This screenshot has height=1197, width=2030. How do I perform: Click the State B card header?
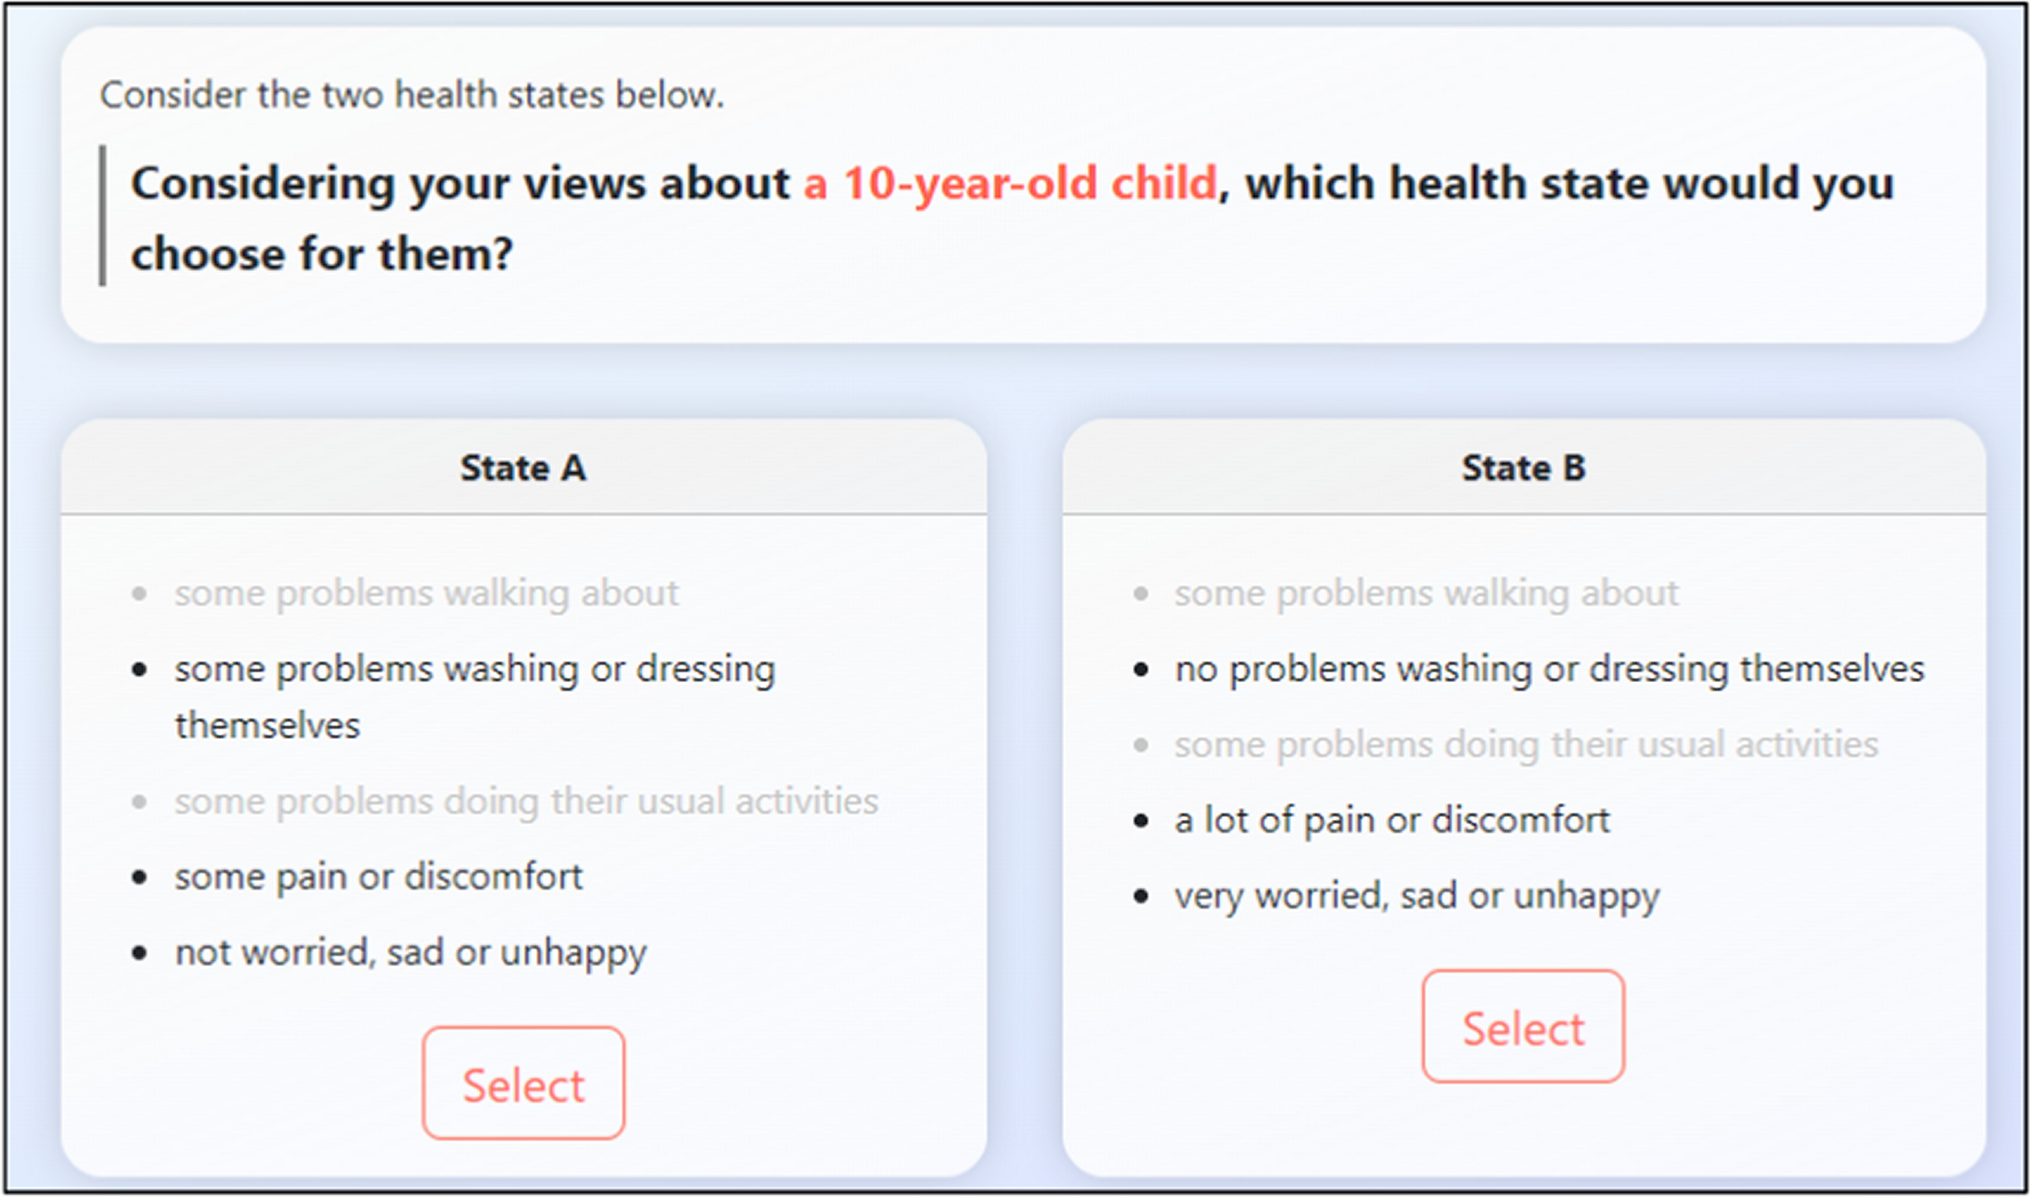click(1523, 467)
